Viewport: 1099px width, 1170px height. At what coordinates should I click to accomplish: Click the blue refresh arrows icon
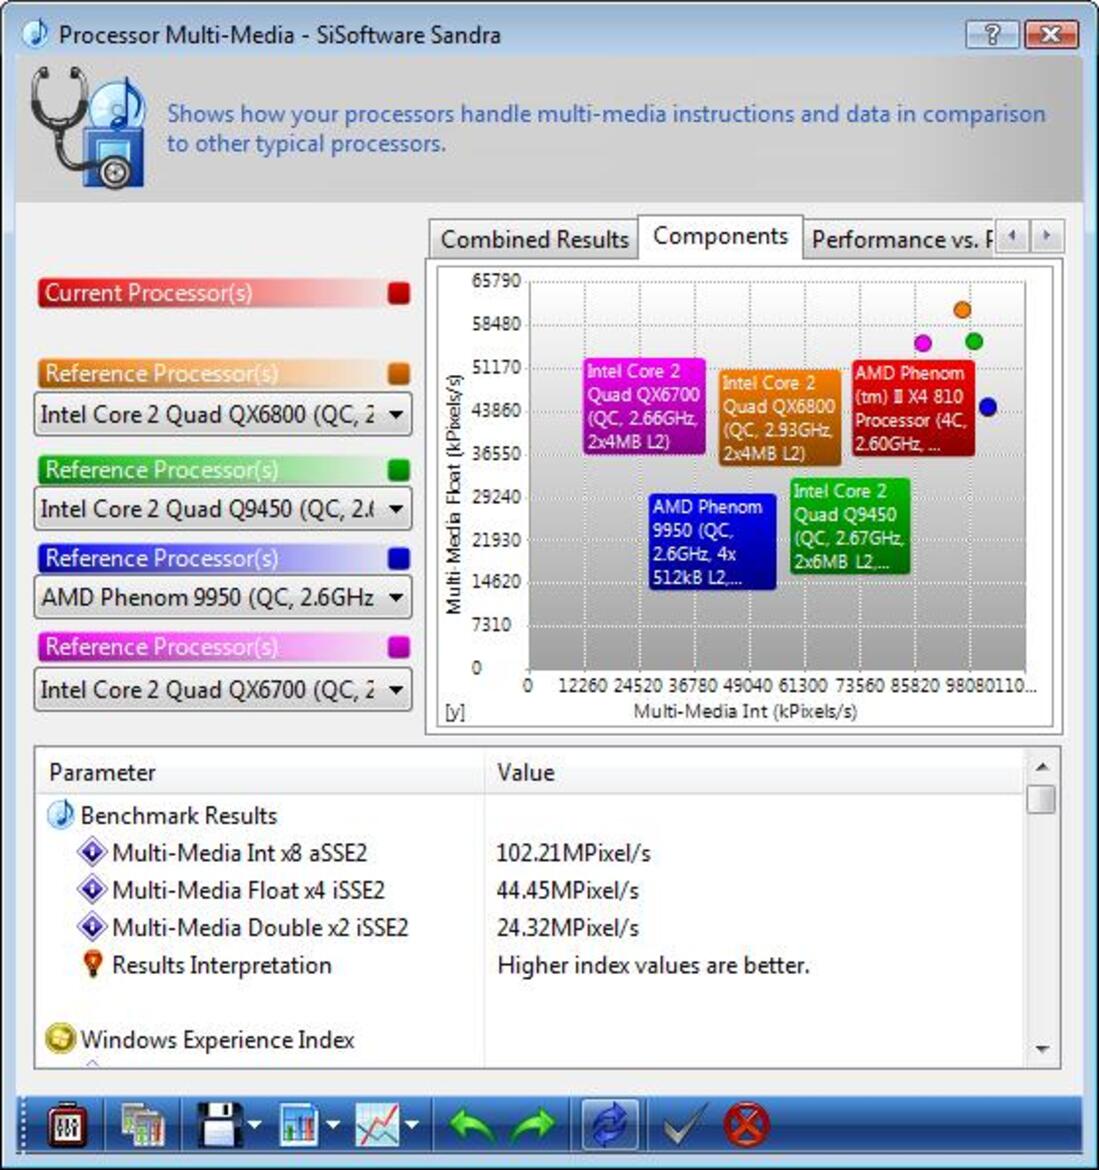[610, 1125]
